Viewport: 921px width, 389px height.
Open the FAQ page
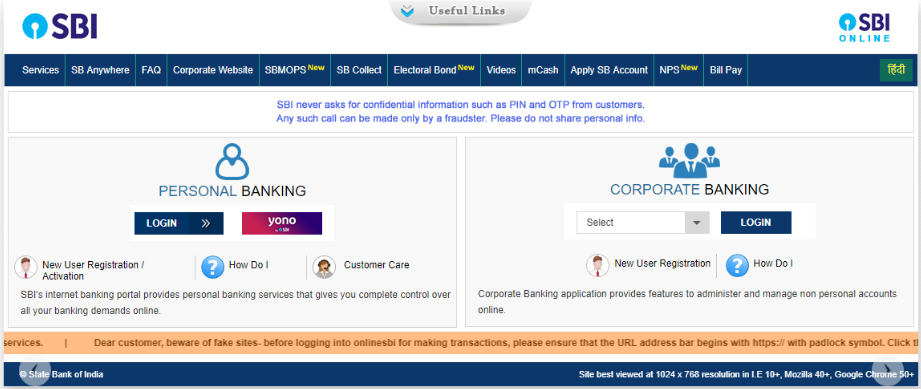pos(151,70)
